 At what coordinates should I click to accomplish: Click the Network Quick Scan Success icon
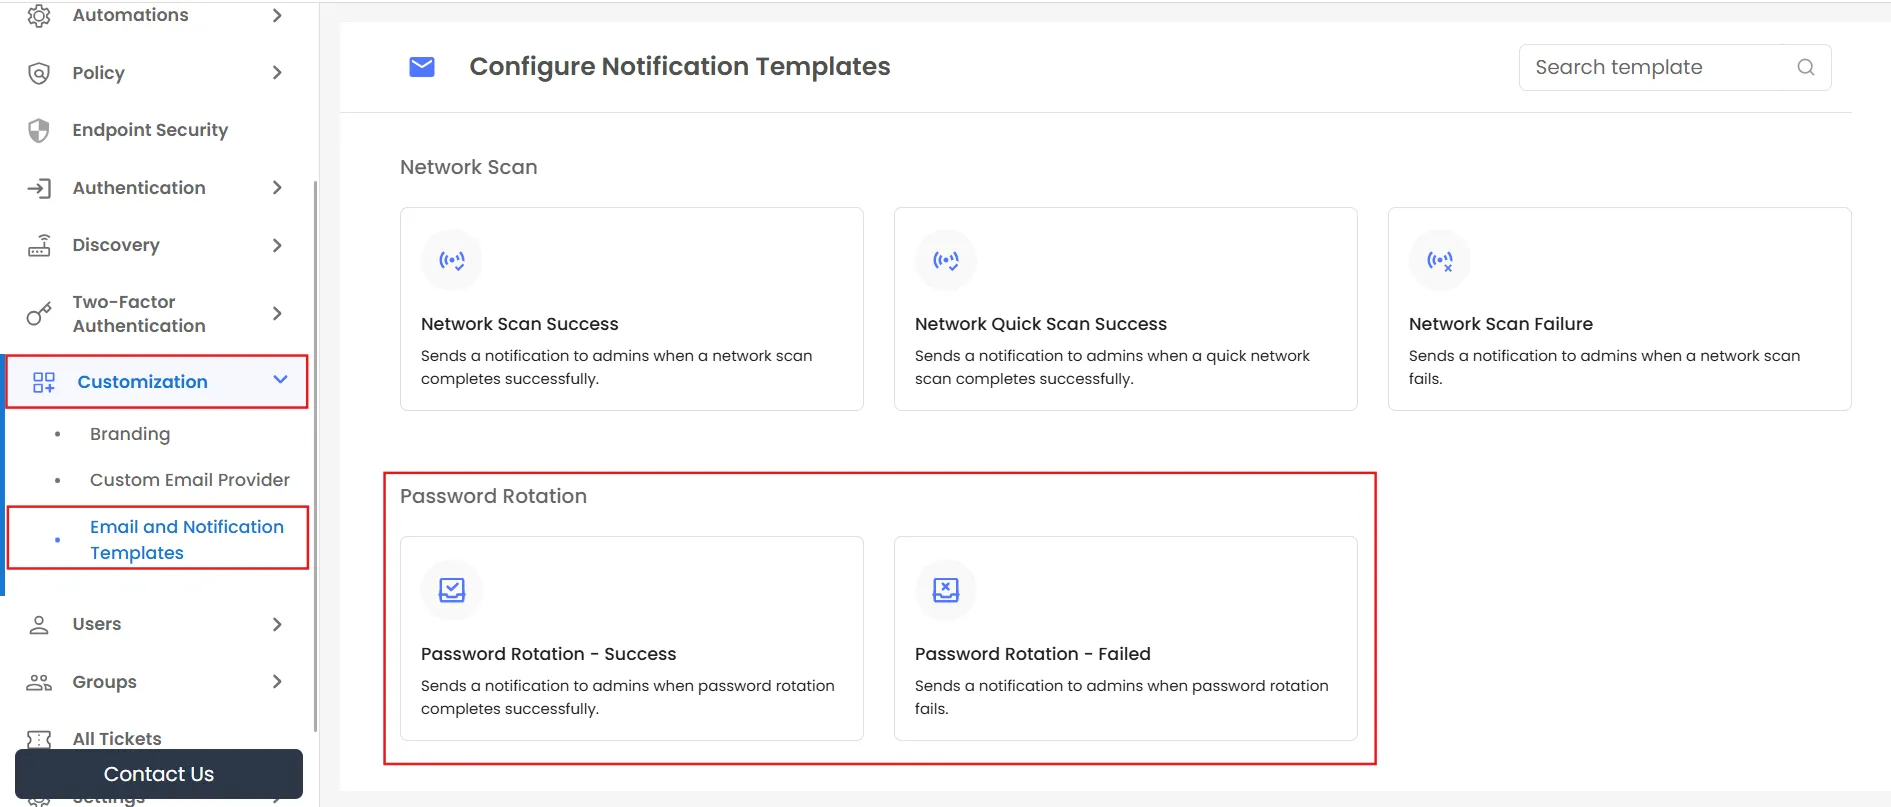[x=946, y=260]
